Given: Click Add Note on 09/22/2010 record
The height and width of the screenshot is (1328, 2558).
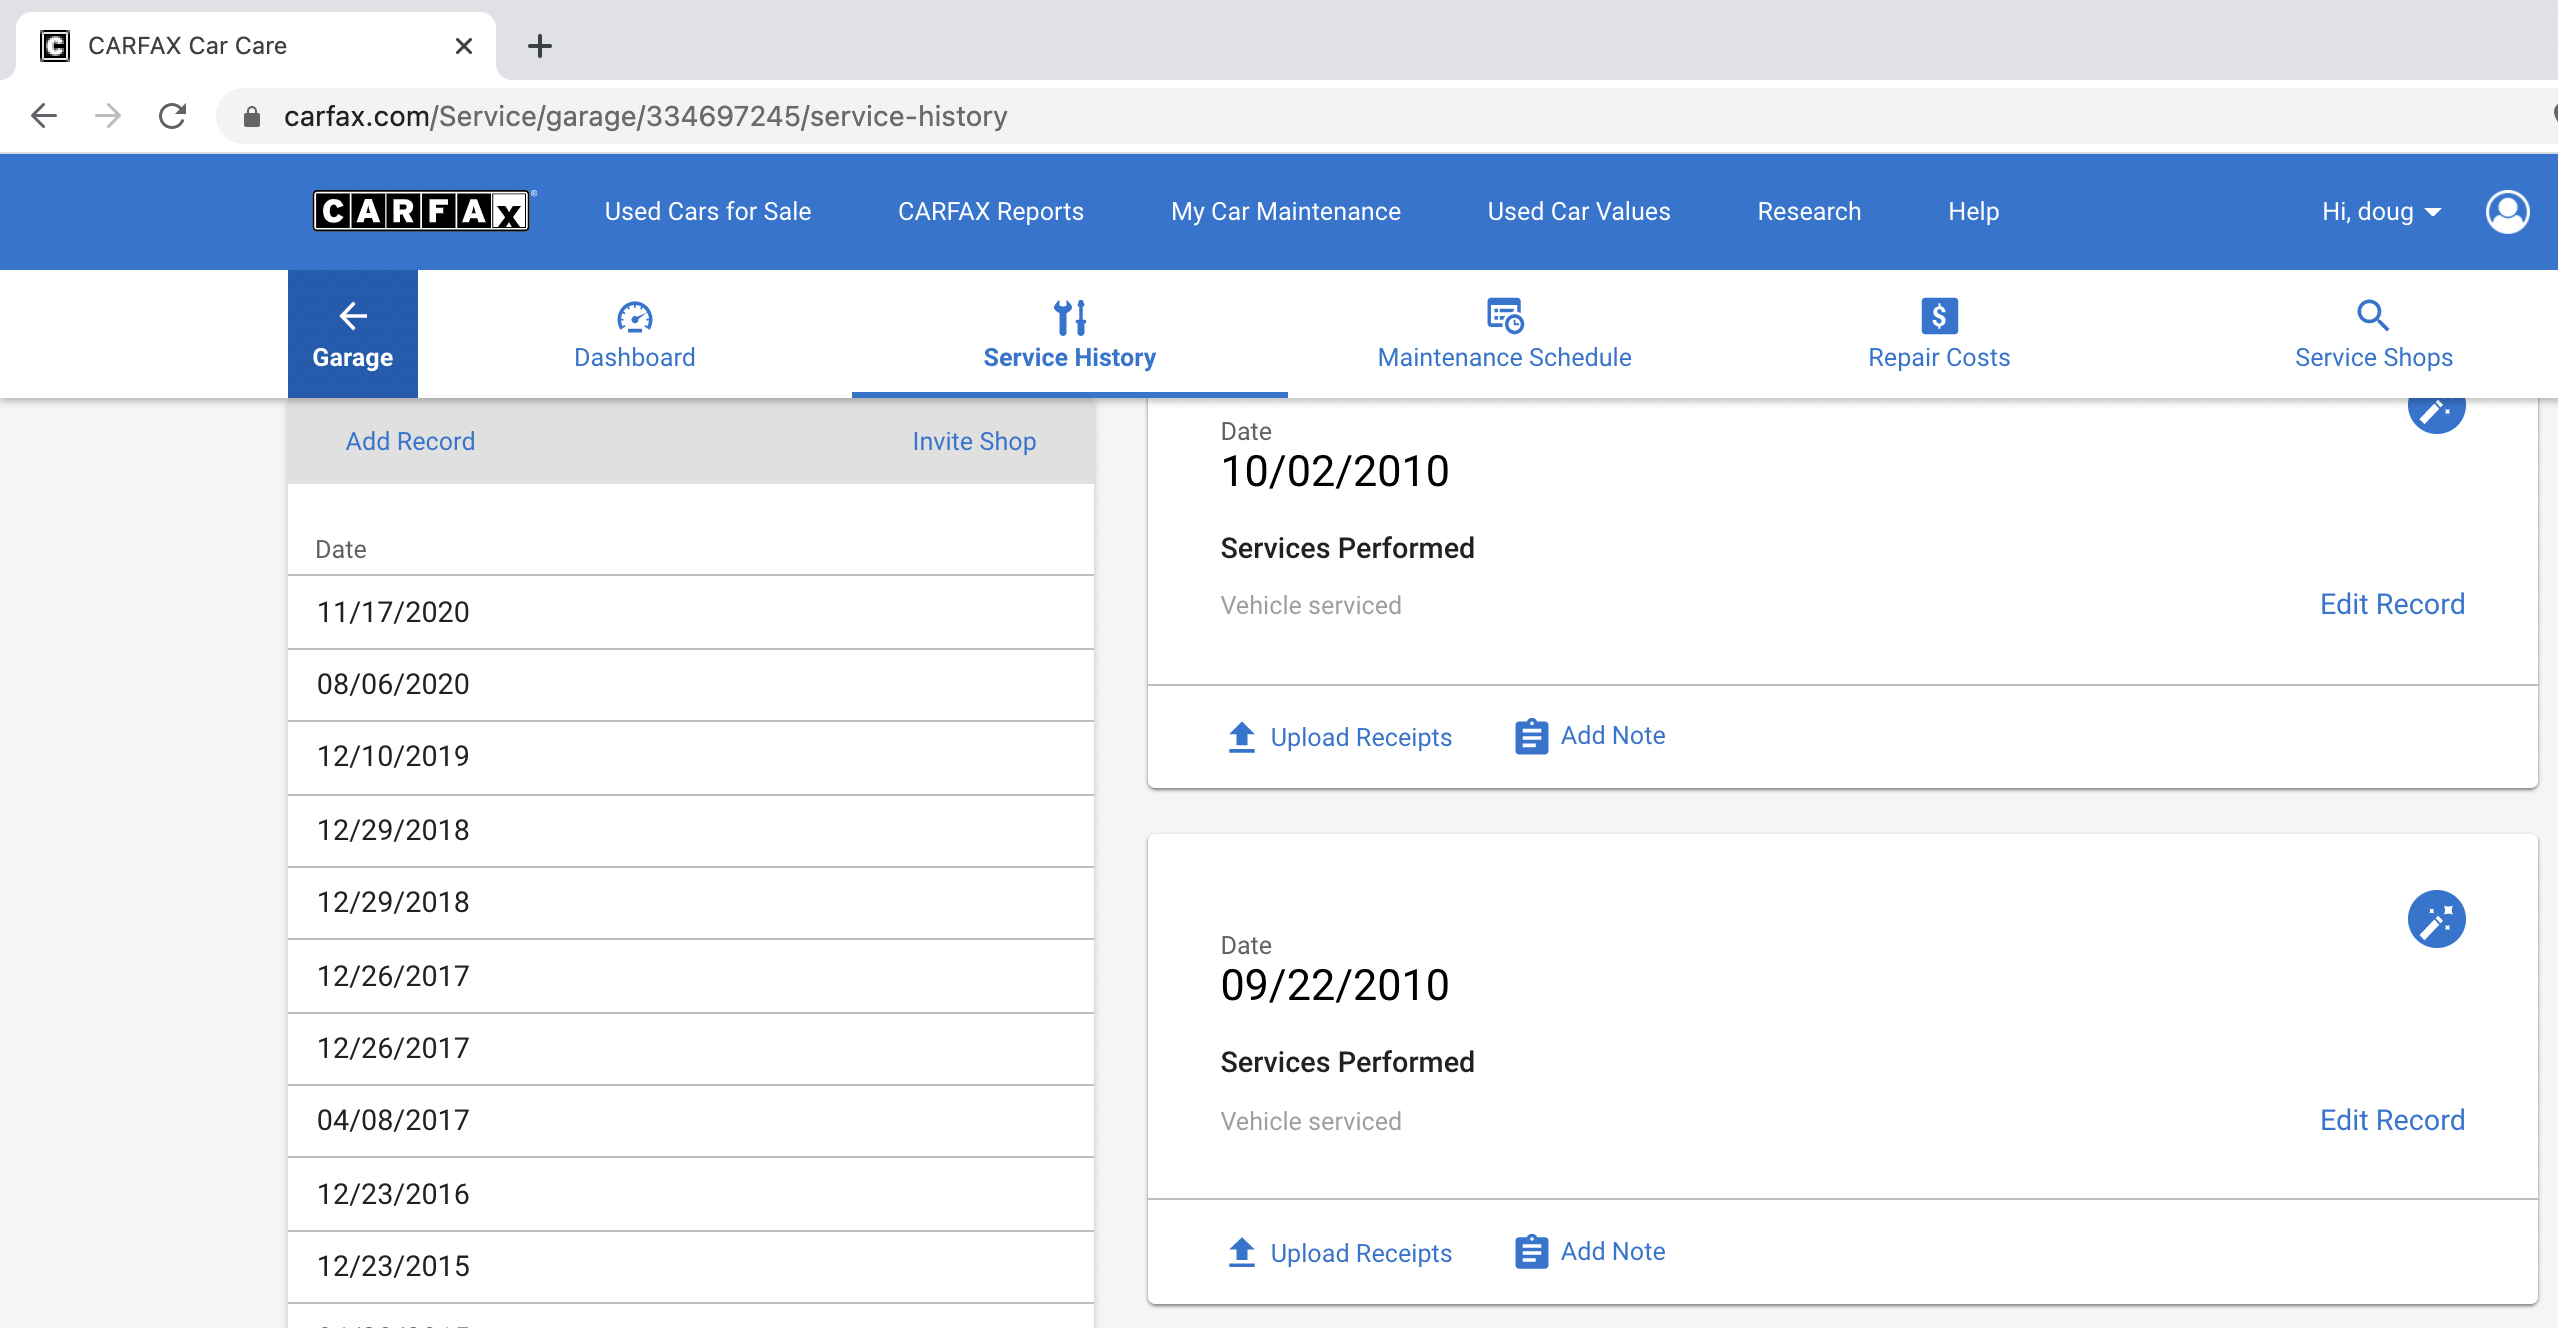Looking at the screenshot, I should [x=1590, y=1252].
